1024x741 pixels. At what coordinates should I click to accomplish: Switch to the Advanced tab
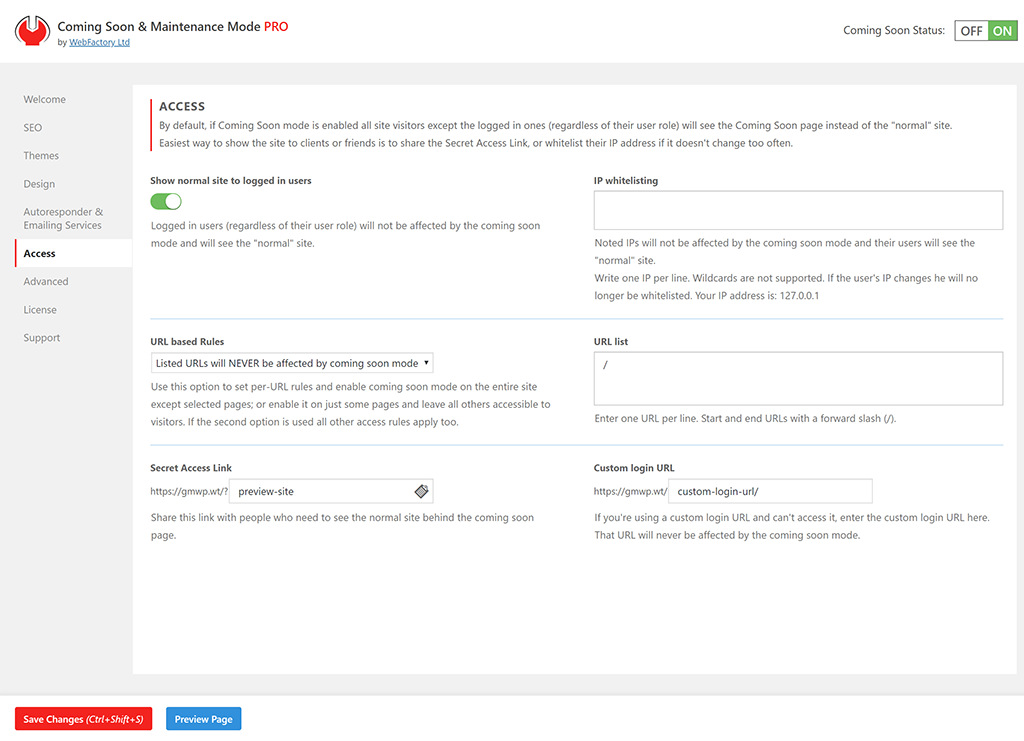tap(46, 282)
